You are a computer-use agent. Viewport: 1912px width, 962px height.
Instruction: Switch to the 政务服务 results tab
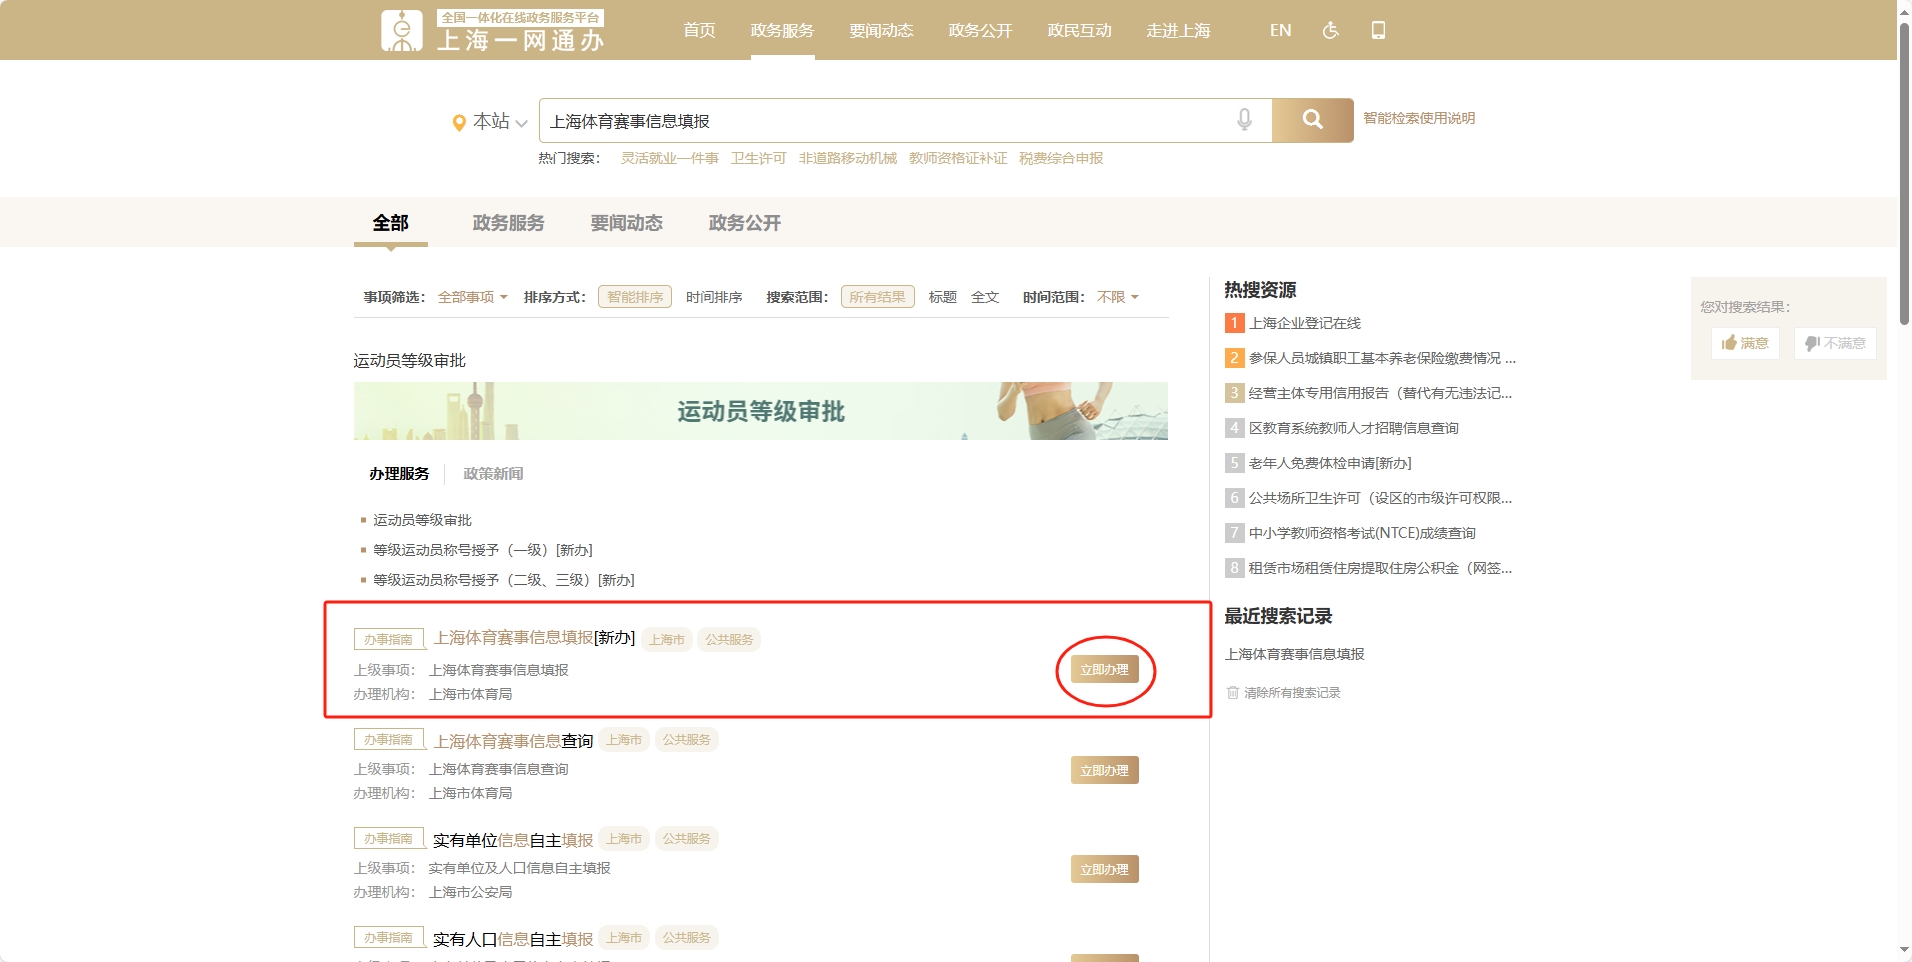pos(508,223)
